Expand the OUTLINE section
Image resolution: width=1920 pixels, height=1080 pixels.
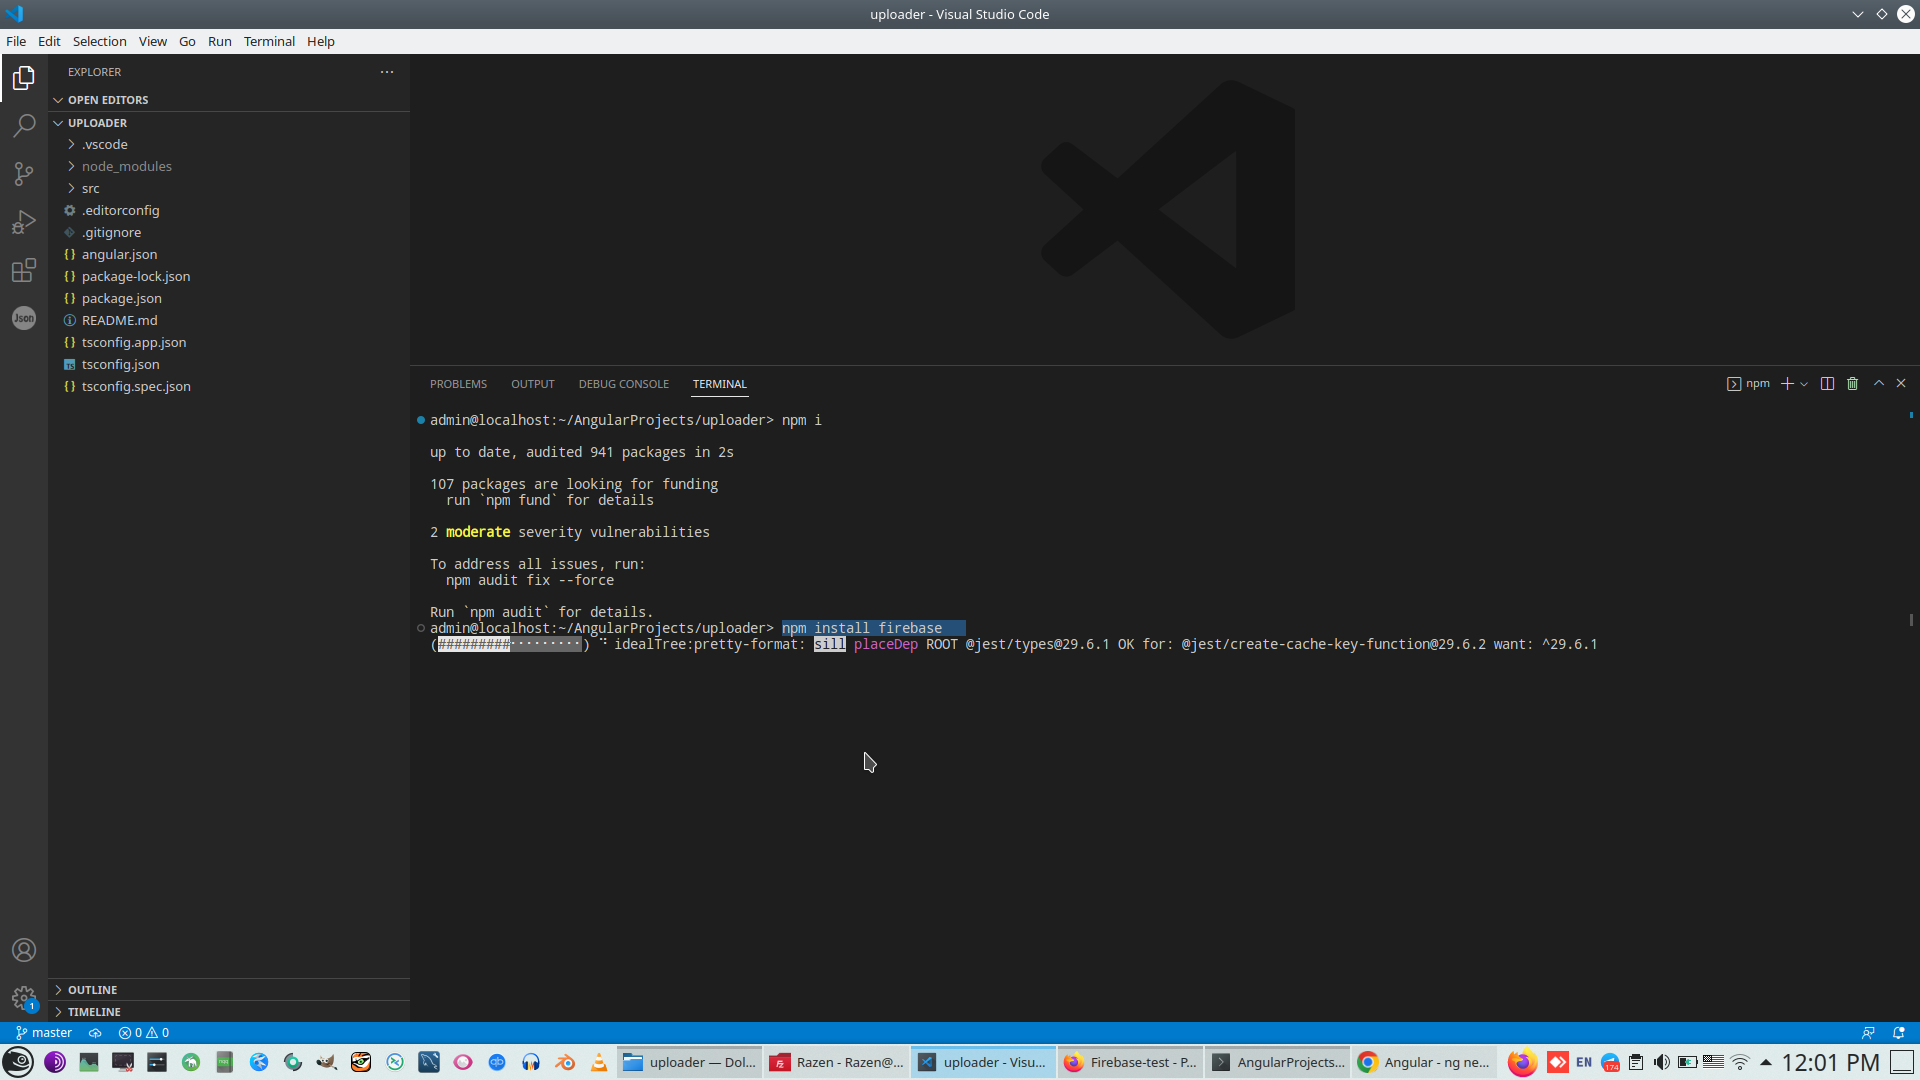pyautogui.click(x=92, y=990)
